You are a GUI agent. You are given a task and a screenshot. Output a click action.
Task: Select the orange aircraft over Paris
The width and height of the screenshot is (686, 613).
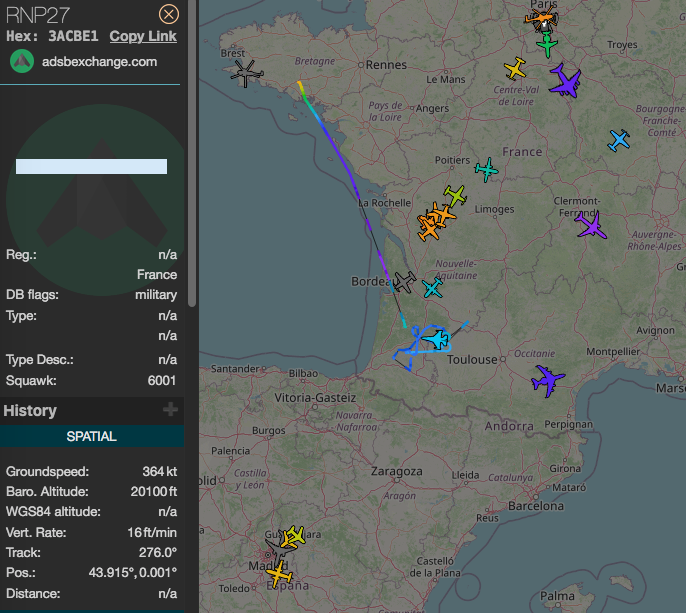pyautogui.click(x=539, y=18)
